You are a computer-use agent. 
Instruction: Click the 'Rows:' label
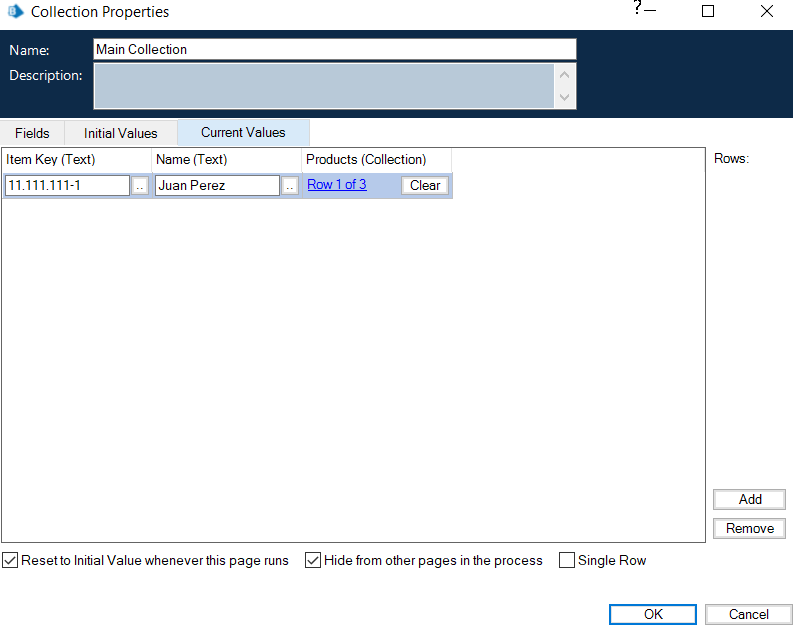coord(731,159)
